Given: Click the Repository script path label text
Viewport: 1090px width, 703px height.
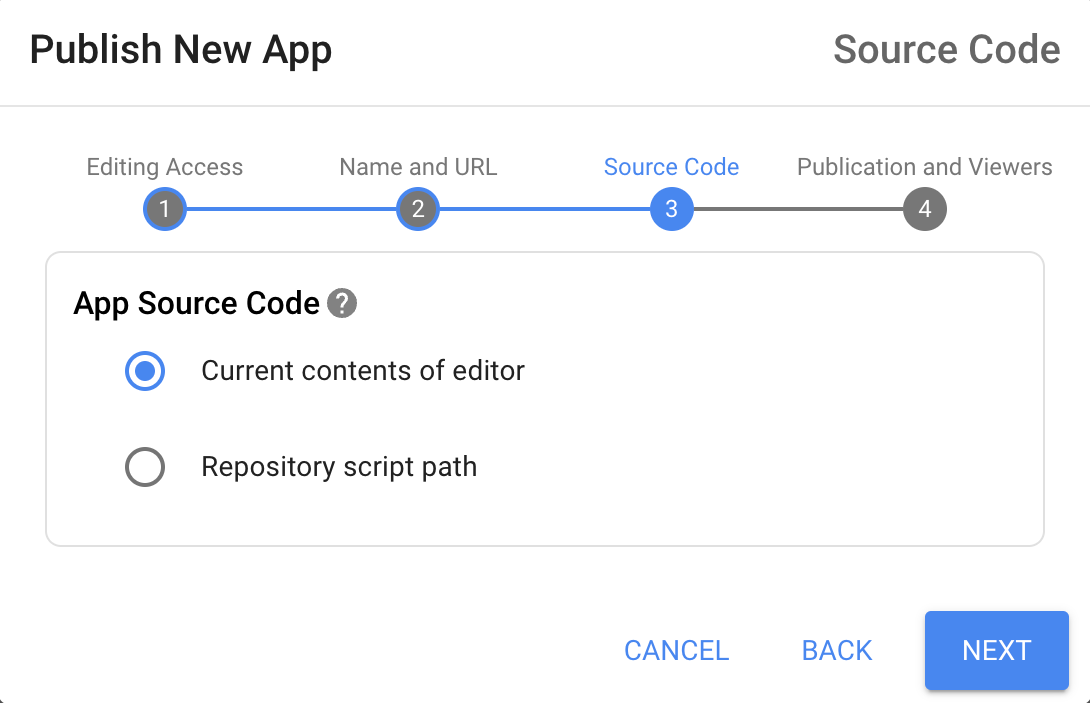Looking at the screenshot, I should [339, 467].
